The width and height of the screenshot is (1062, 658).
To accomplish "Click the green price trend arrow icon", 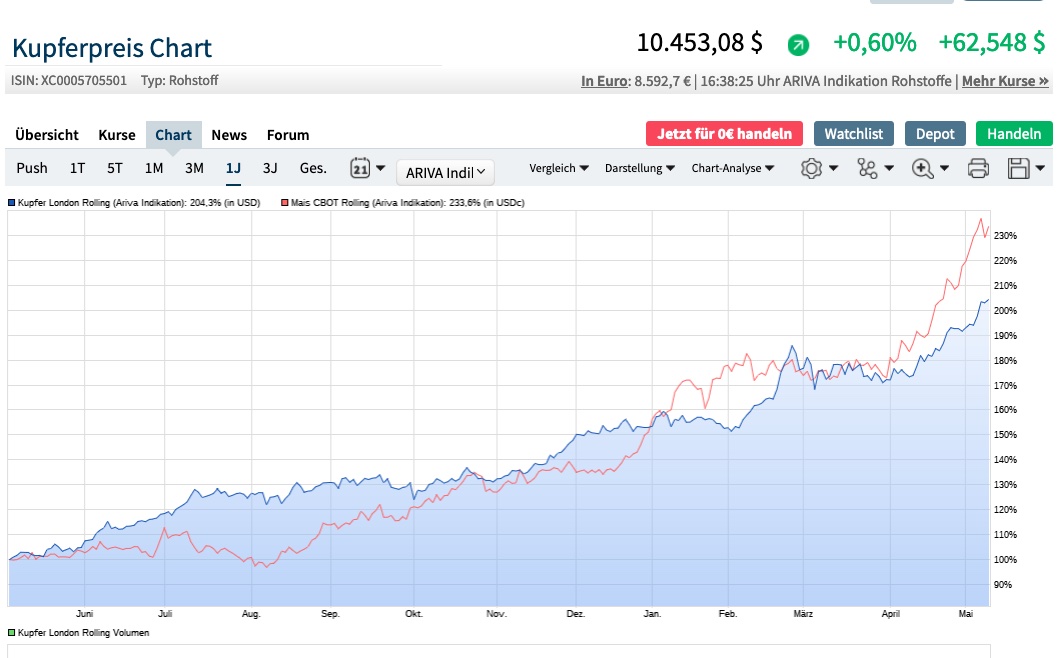I will tap(798, 44).
